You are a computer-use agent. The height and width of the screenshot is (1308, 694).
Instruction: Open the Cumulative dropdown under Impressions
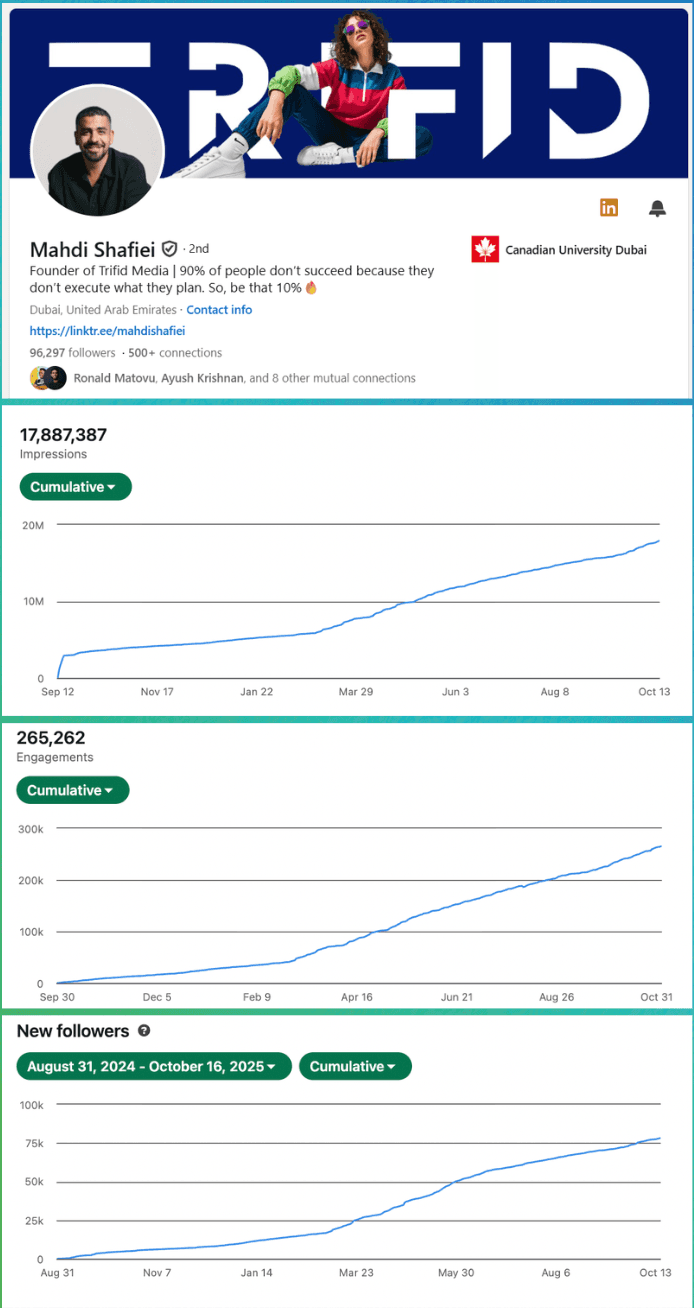(x=75, y=487)
